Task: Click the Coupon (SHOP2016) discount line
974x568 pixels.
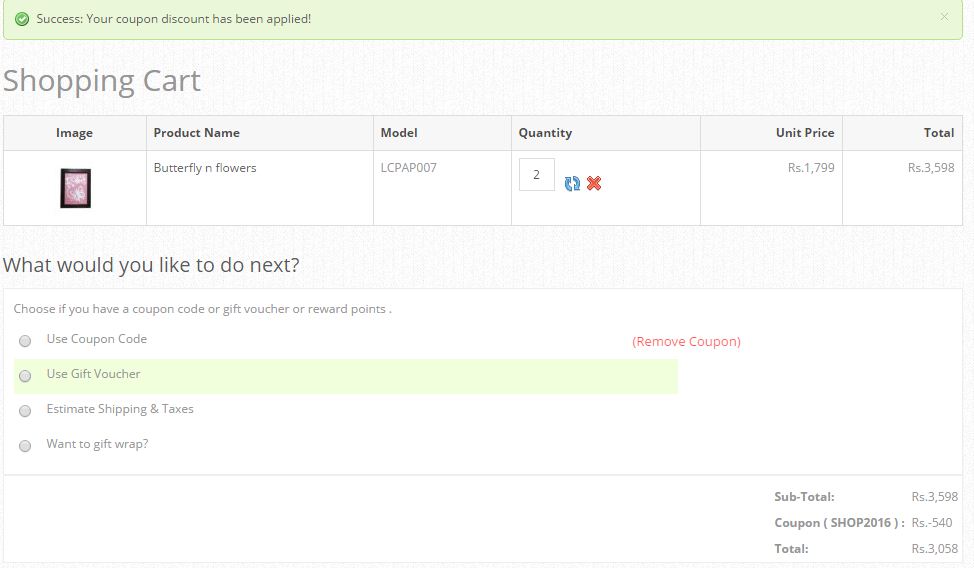Action: coord(839,523)
